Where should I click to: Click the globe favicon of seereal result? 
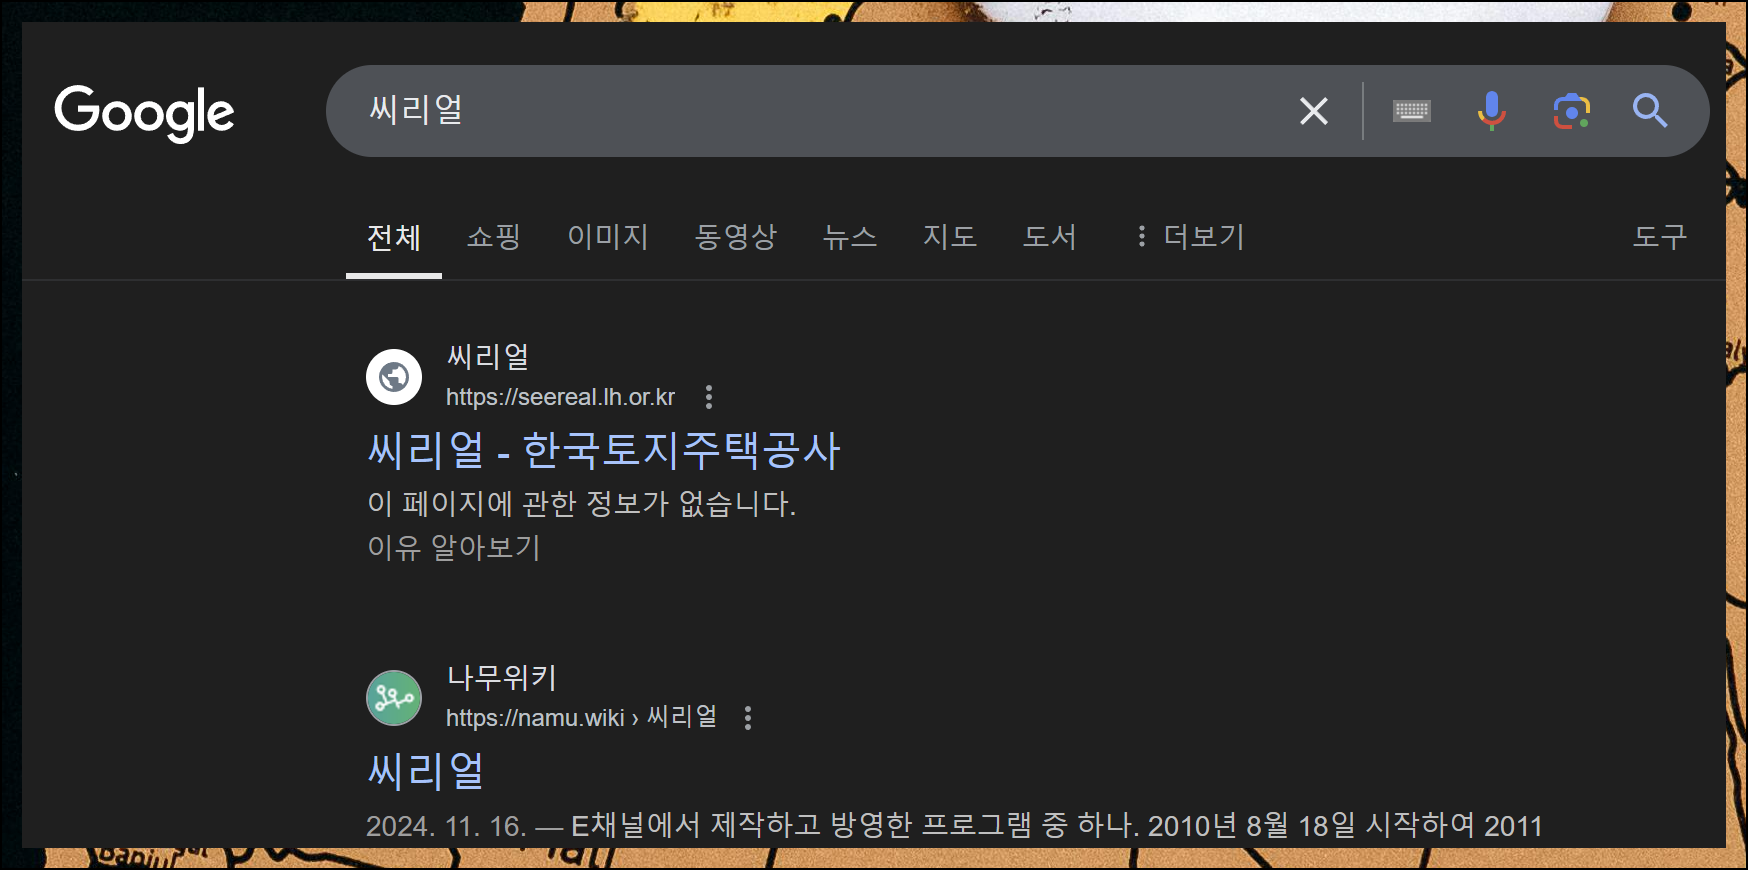pyautogui.click(x=394, y=377)
